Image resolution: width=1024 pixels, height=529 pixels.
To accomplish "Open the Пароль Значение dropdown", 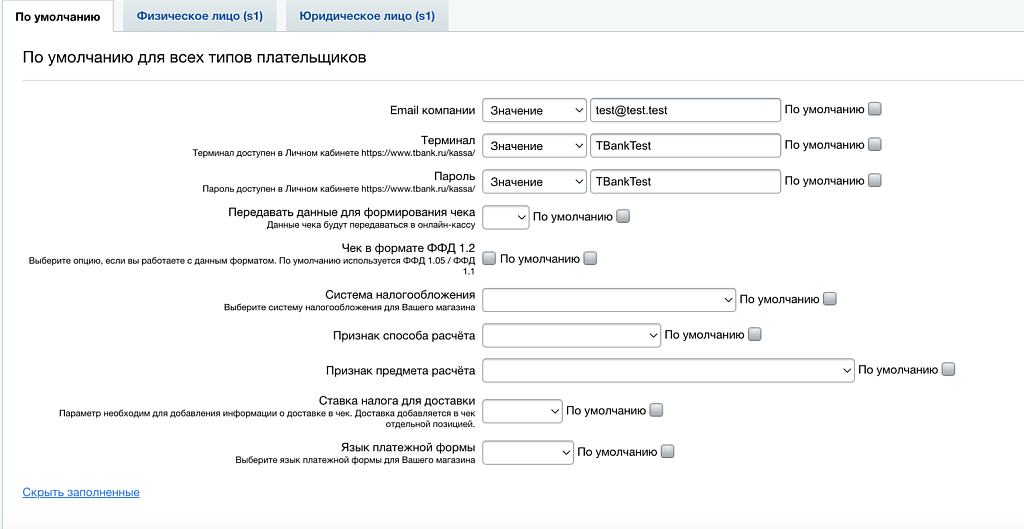I will click(534, 182).
